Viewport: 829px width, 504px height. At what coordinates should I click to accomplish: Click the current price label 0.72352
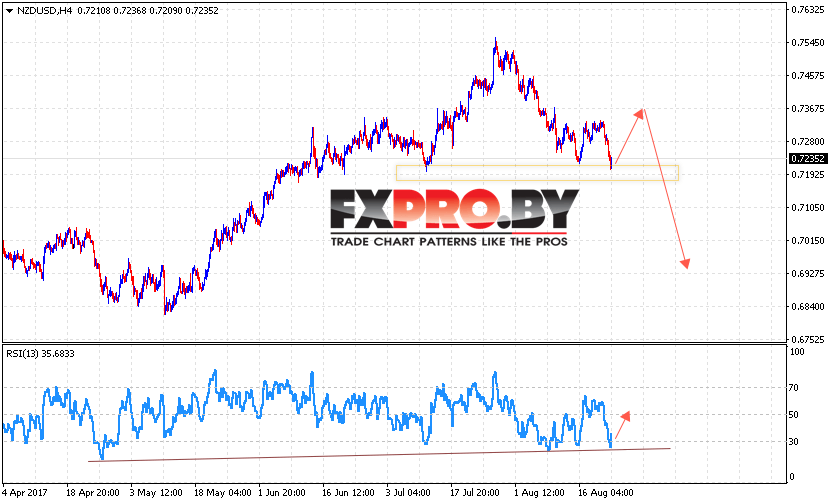[808, 159]
